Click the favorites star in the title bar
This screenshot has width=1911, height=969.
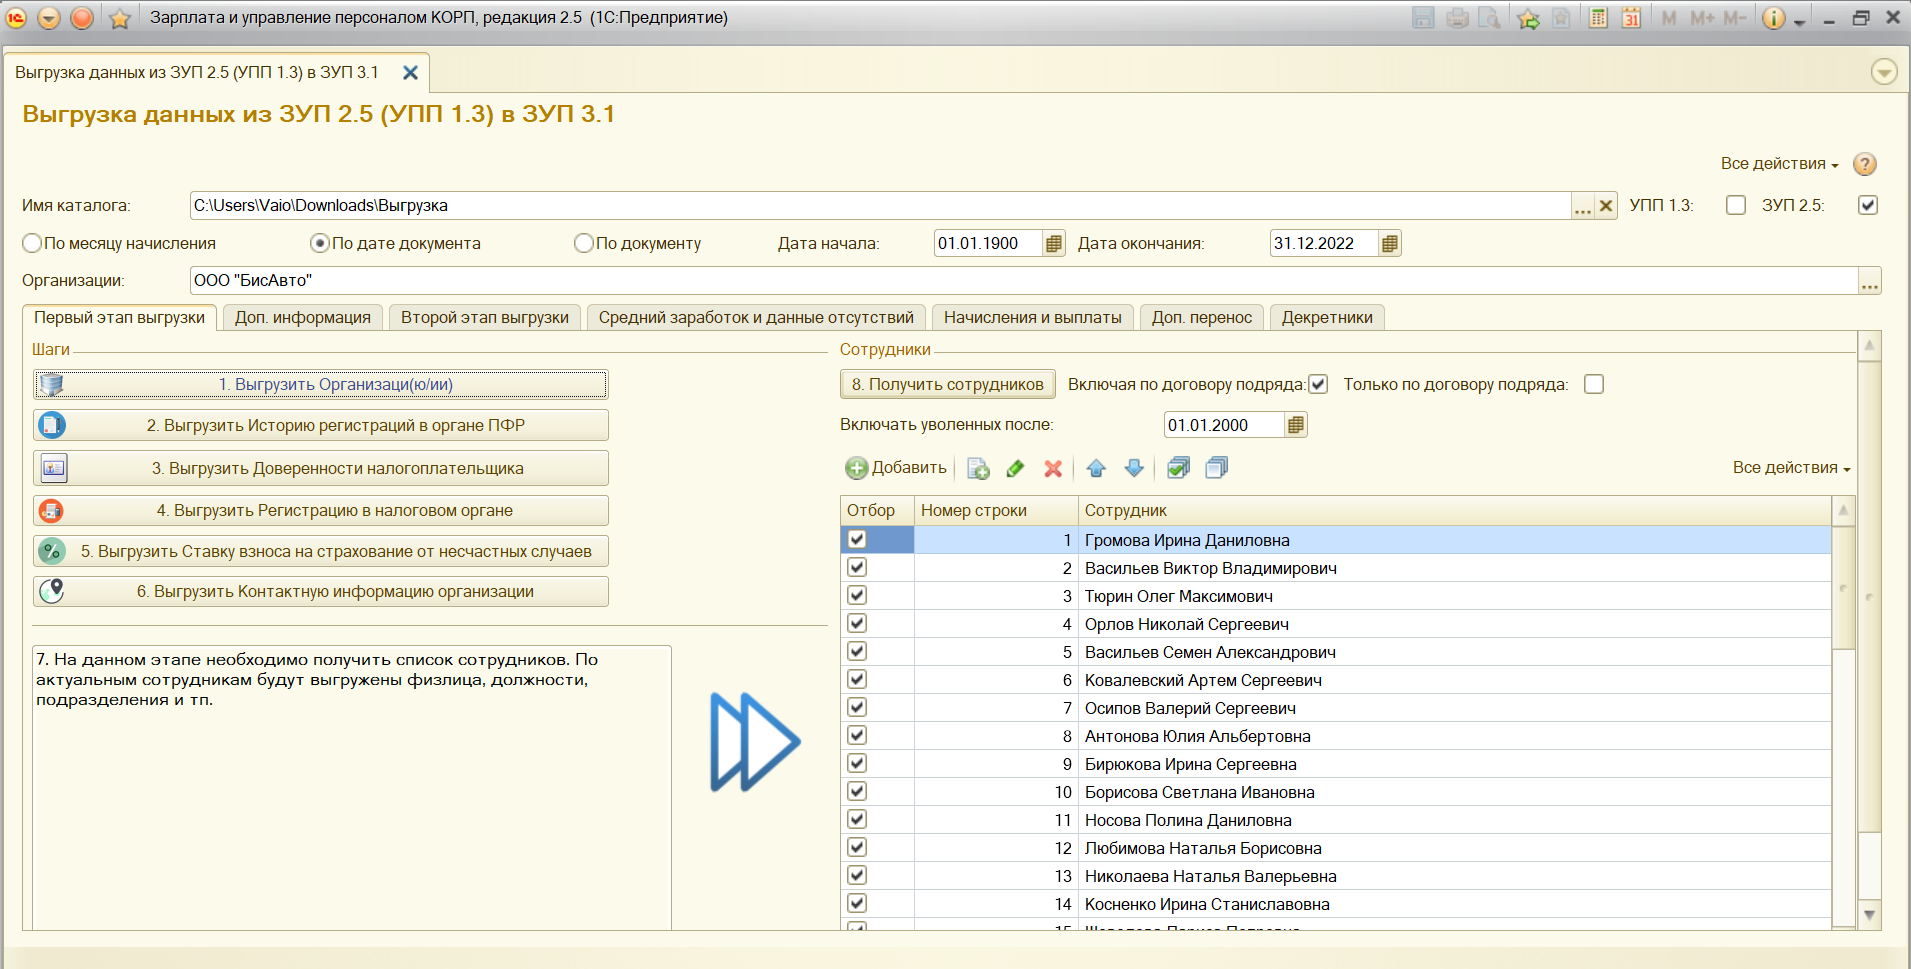pos(120,18)
